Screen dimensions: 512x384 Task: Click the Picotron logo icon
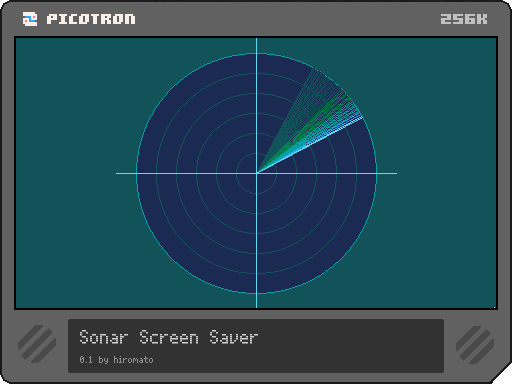pos(30,19)
